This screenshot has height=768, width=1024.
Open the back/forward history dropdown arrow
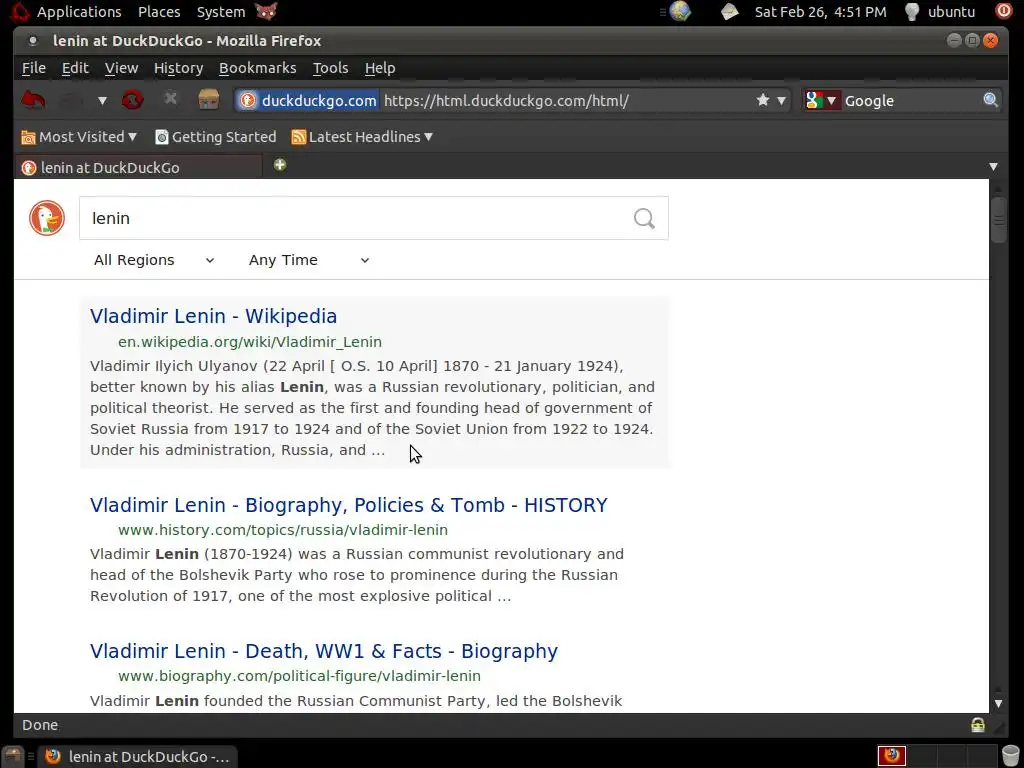102,101
